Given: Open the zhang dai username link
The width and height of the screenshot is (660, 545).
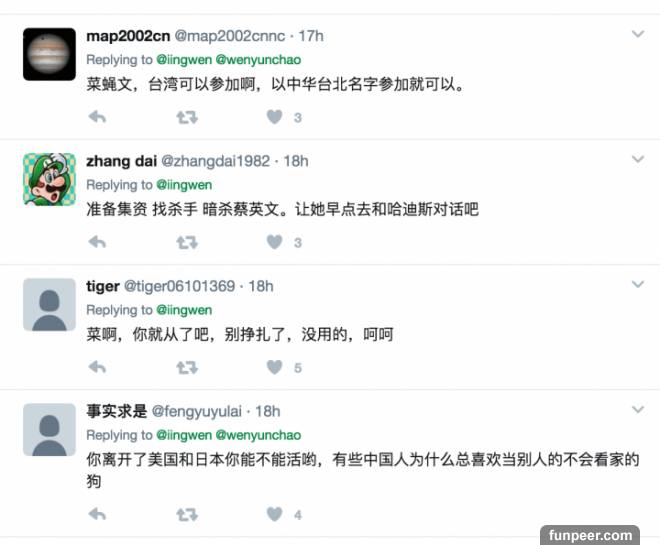Looking at the screenshot, I should pos(122,161).
